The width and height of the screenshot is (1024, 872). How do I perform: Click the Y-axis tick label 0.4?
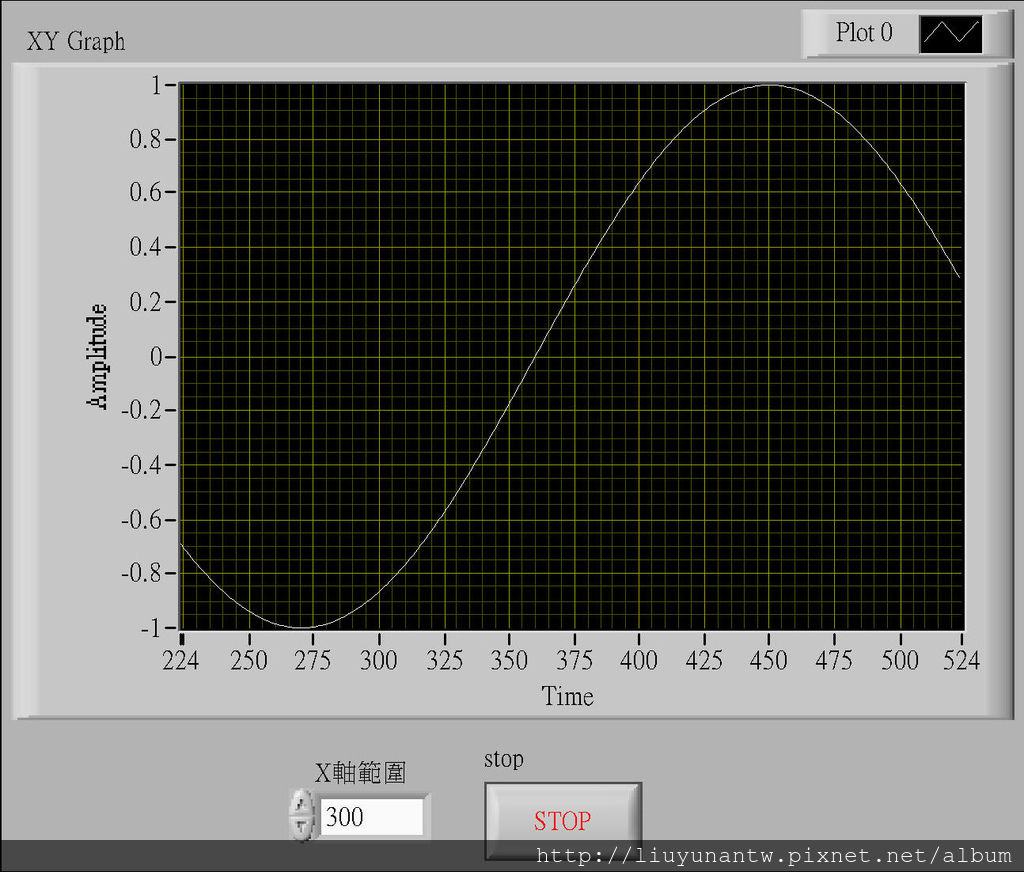[145, 247]
